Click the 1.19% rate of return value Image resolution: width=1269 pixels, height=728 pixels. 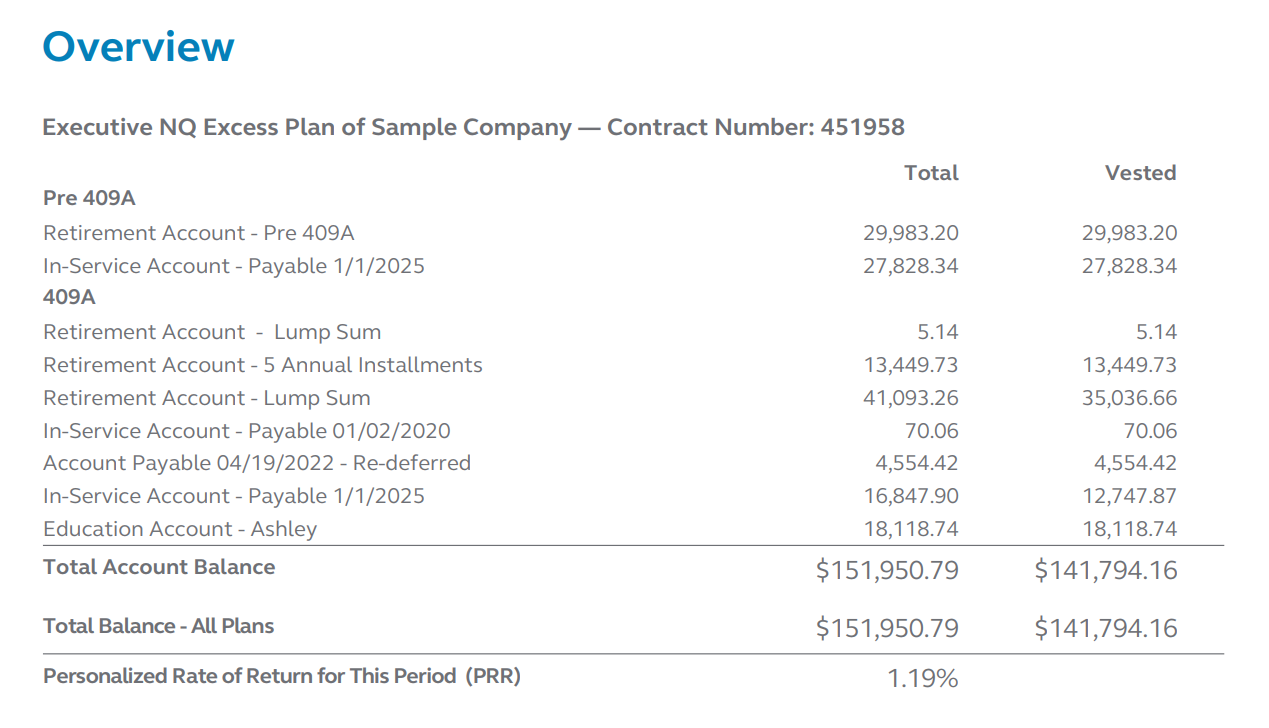(x=922, y=679)
